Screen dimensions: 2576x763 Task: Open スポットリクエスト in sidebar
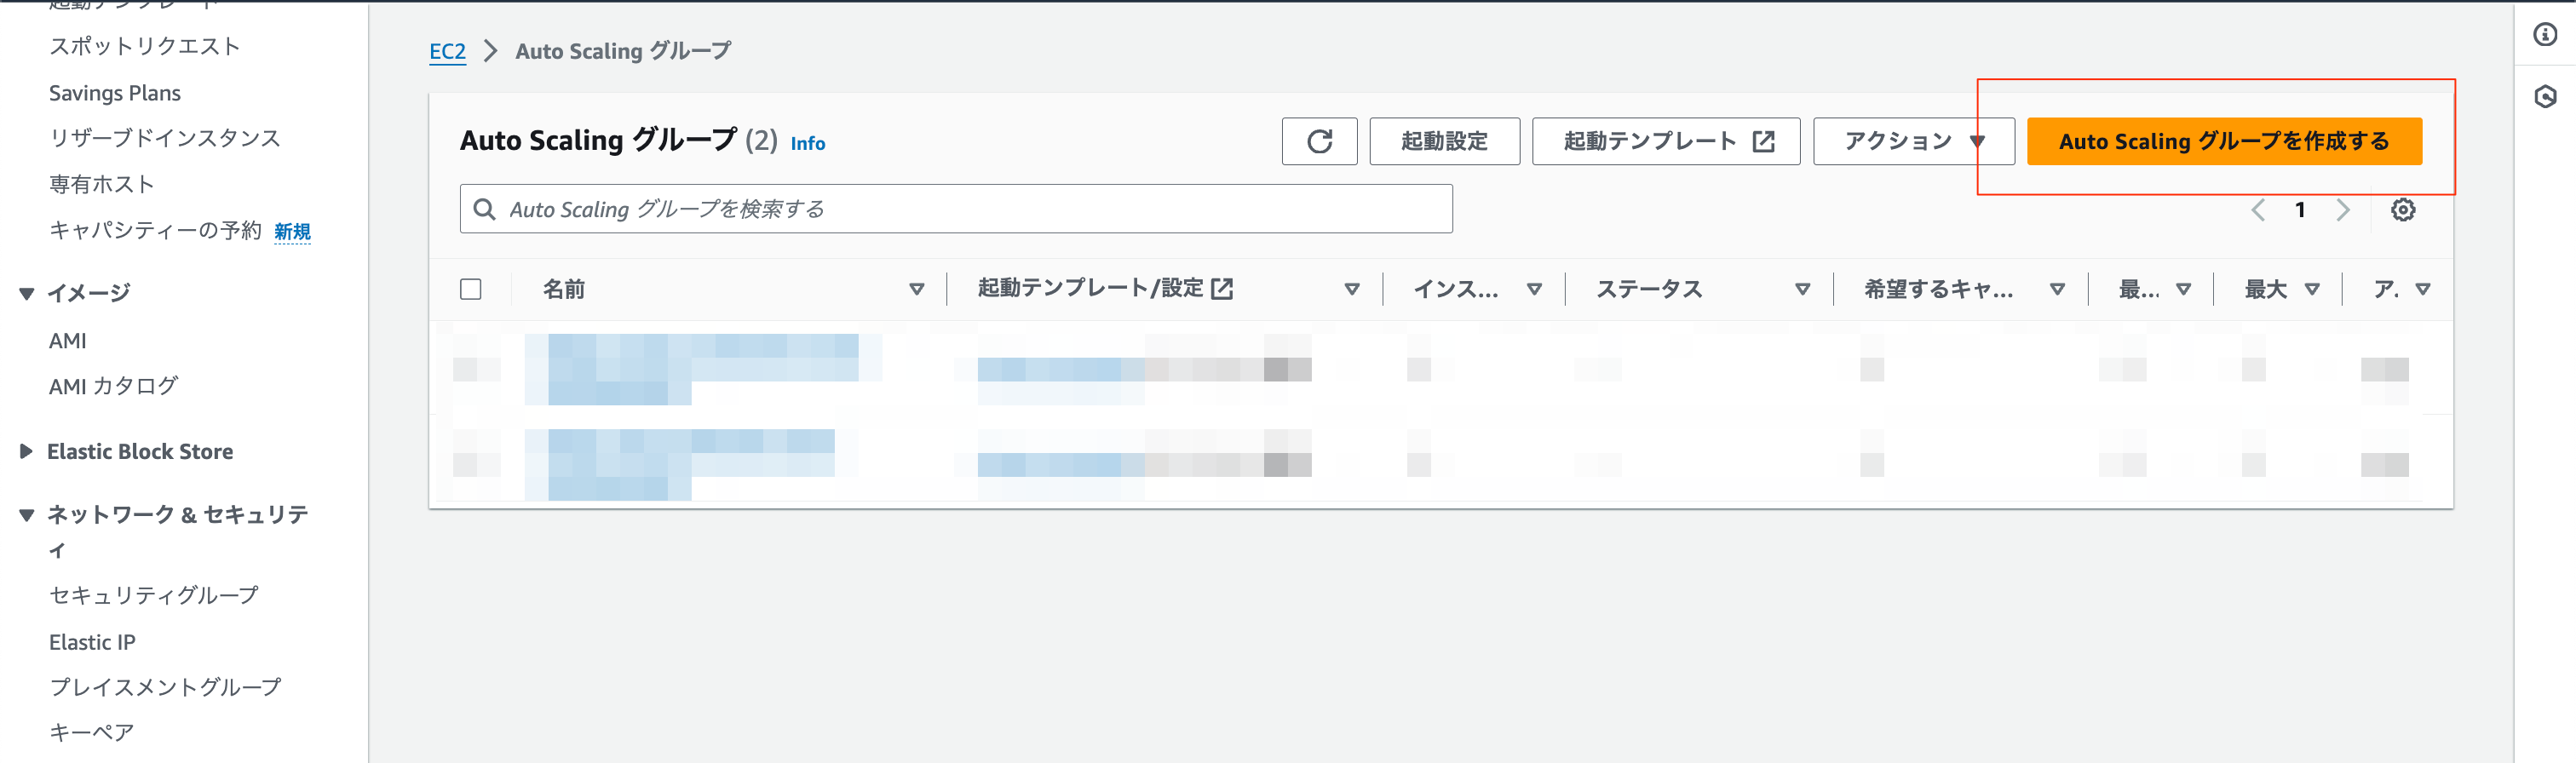[x=145, y=46]
